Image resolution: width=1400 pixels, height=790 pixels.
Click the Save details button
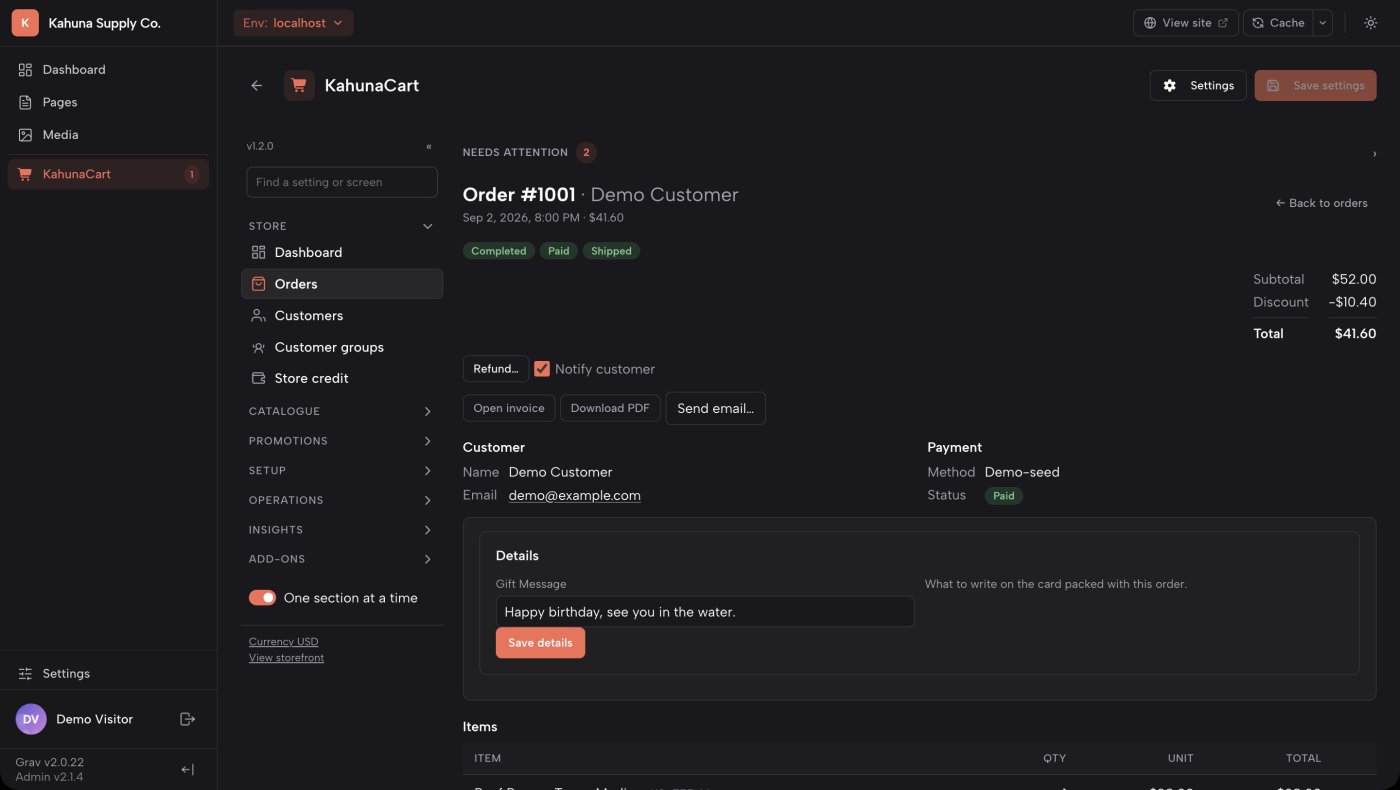tap(540, 643)
